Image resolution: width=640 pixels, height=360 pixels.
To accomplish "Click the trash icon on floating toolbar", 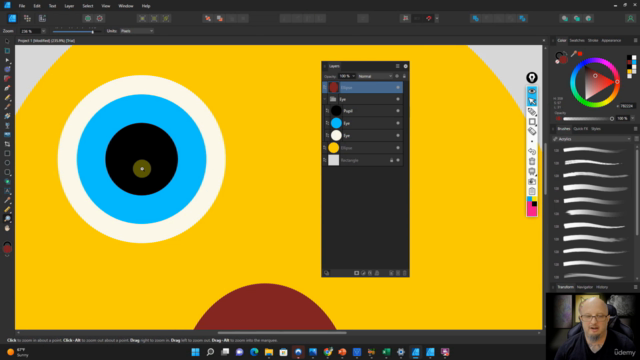I will point(532,161).
